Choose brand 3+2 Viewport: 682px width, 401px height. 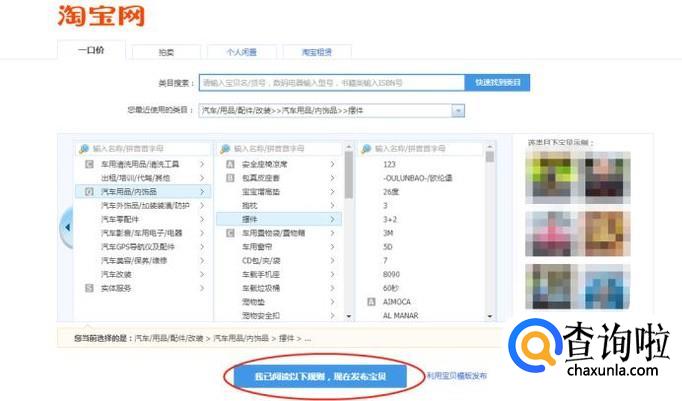point(390,219)
